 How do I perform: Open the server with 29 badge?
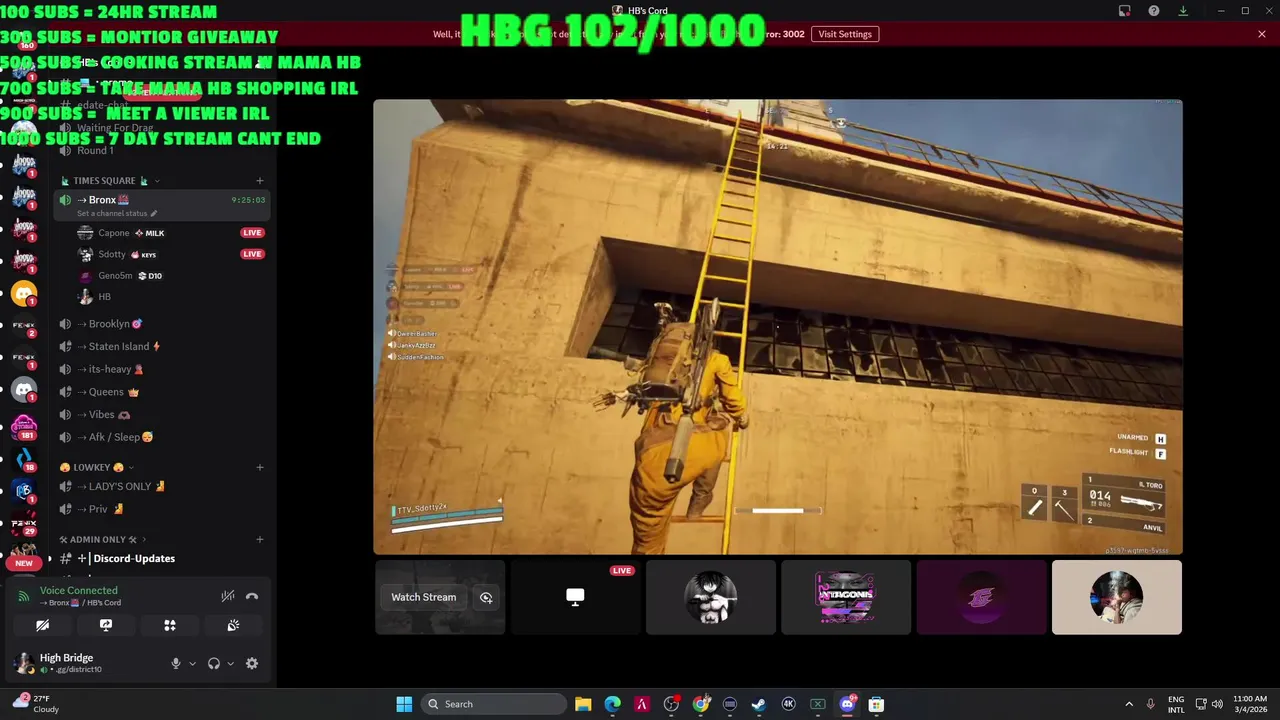(x=24, y=523)
